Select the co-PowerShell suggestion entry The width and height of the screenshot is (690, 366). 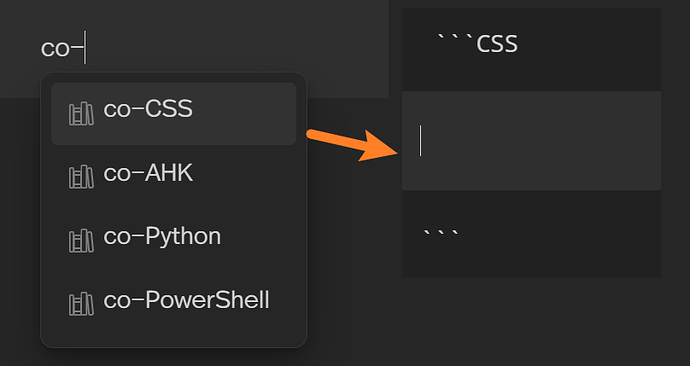174,304
